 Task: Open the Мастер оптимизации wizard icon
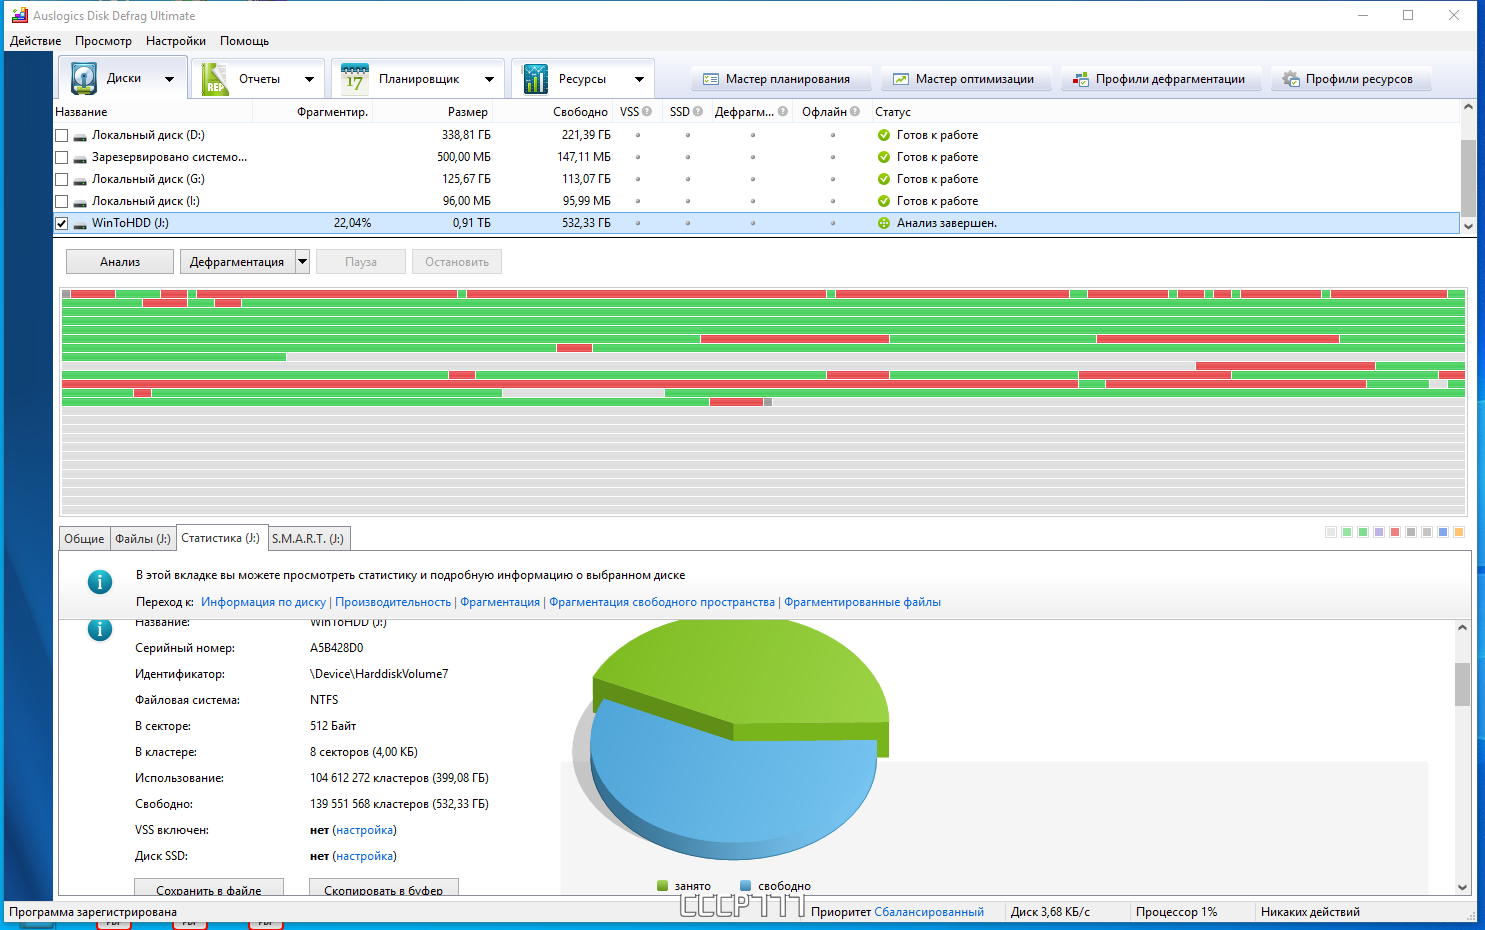901,79
